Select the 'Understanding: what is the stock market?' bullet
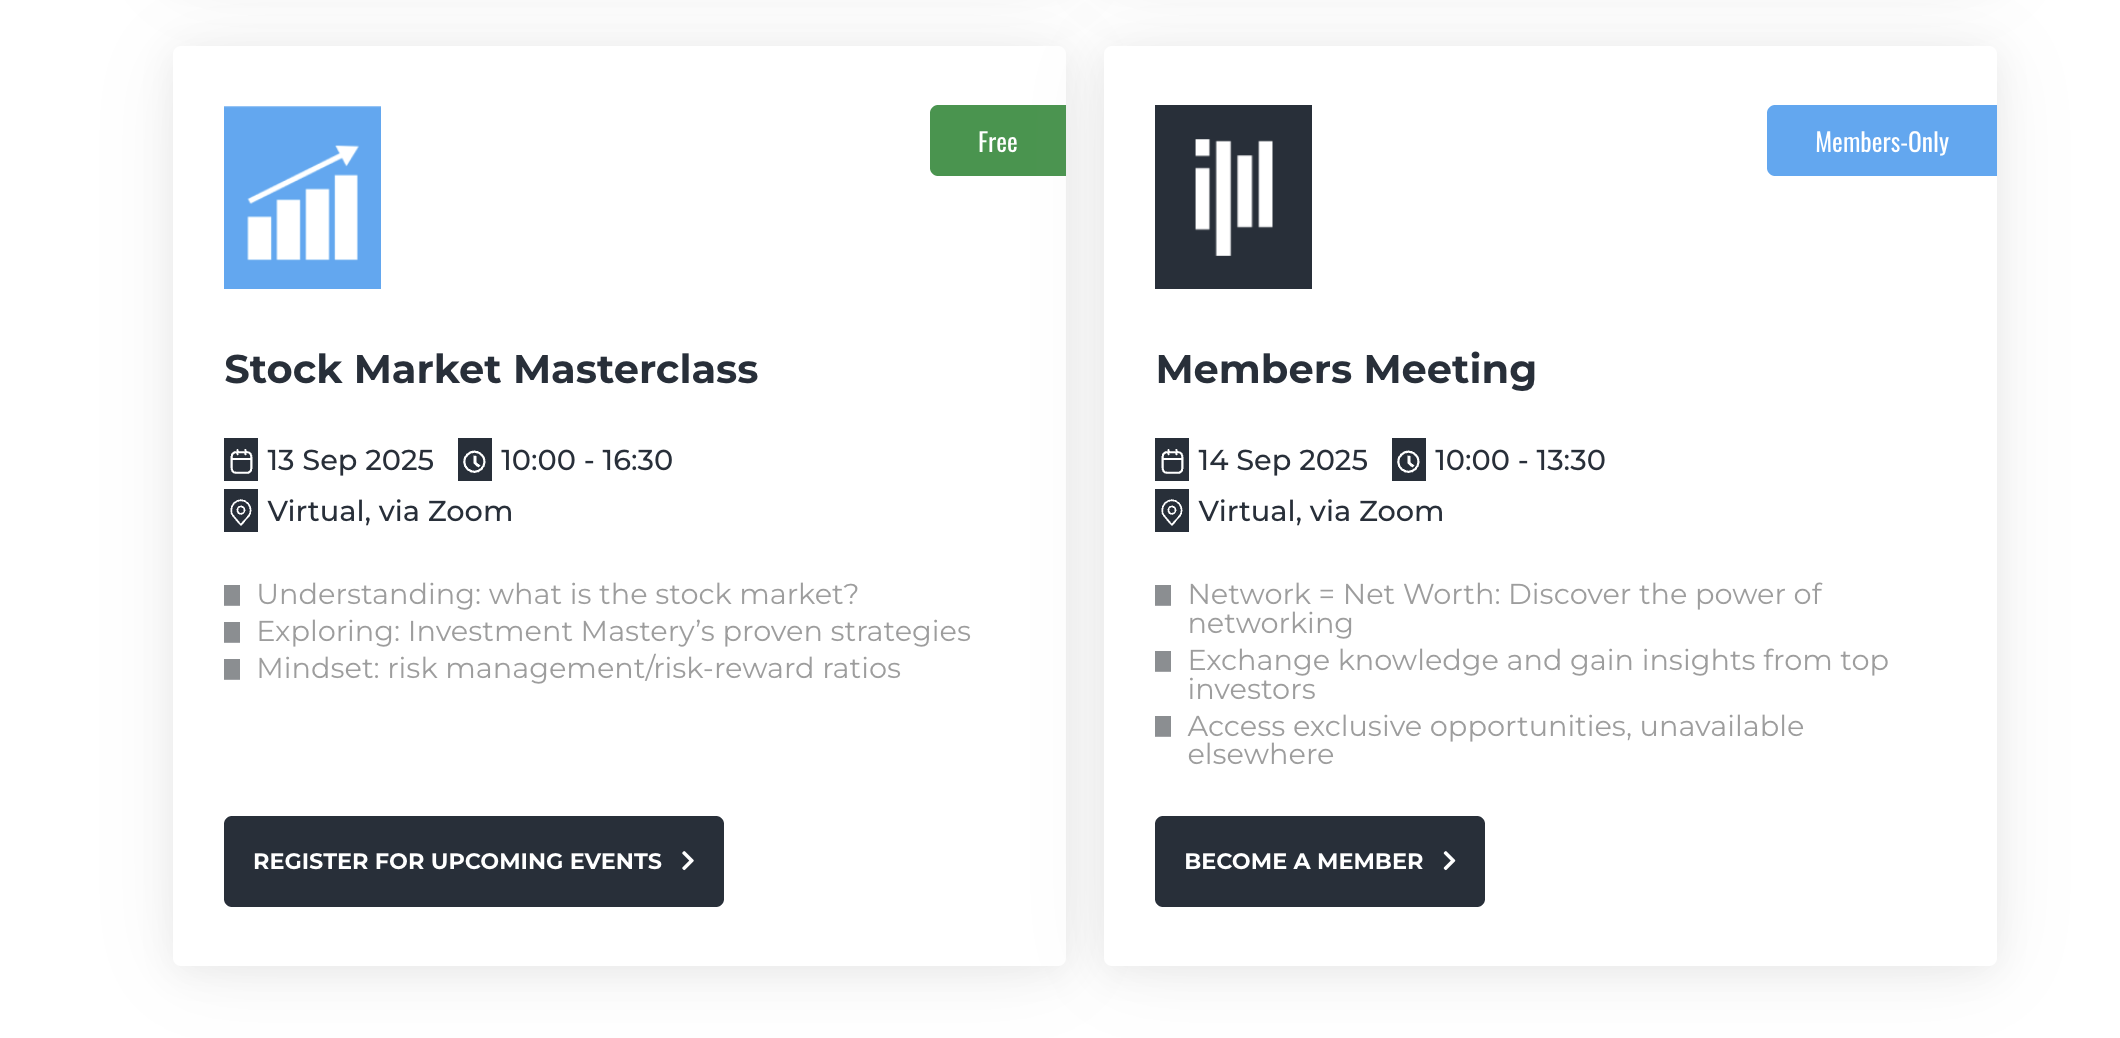Image resolution: width=2120 pixels, height=1038 pixels. [x=558, y=594]
